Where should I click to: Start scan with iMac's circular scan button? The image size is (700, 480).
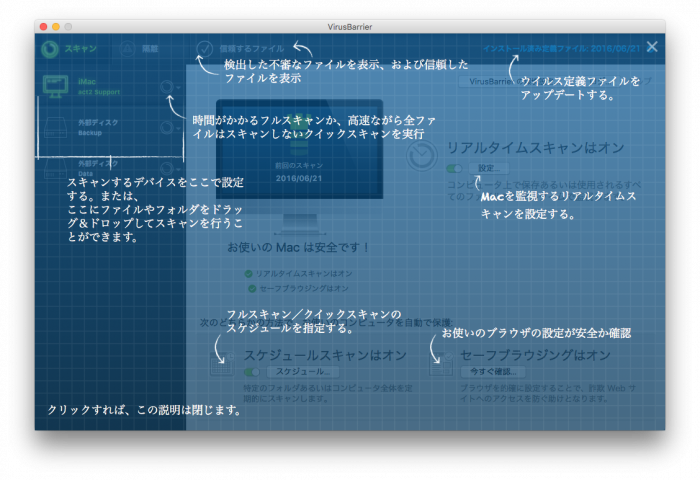click(x=167, y=87)
